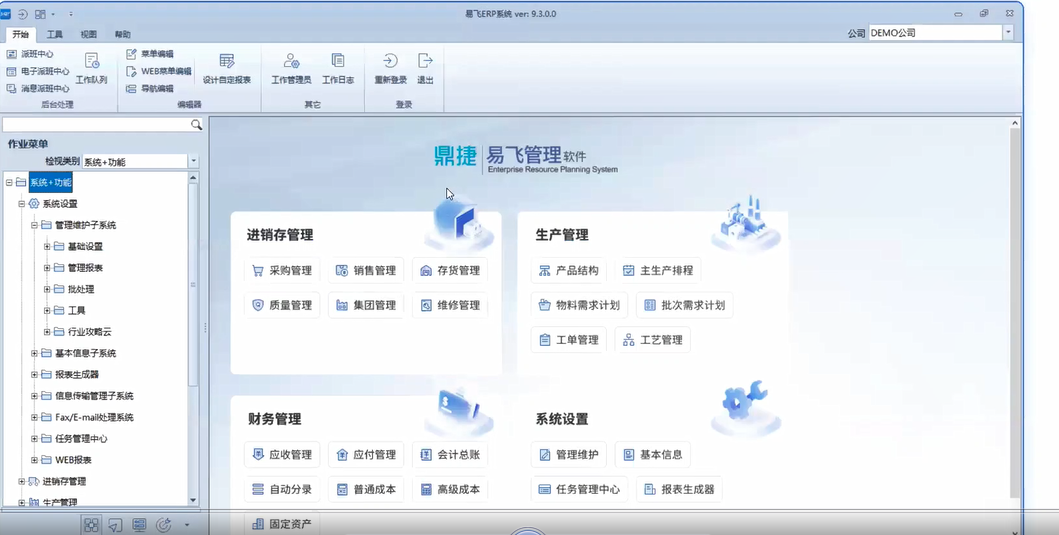The height and width of the screenshot is (535, 1059).
Task: Collapse the 系统设置 tree node
Action: (22, 204)
